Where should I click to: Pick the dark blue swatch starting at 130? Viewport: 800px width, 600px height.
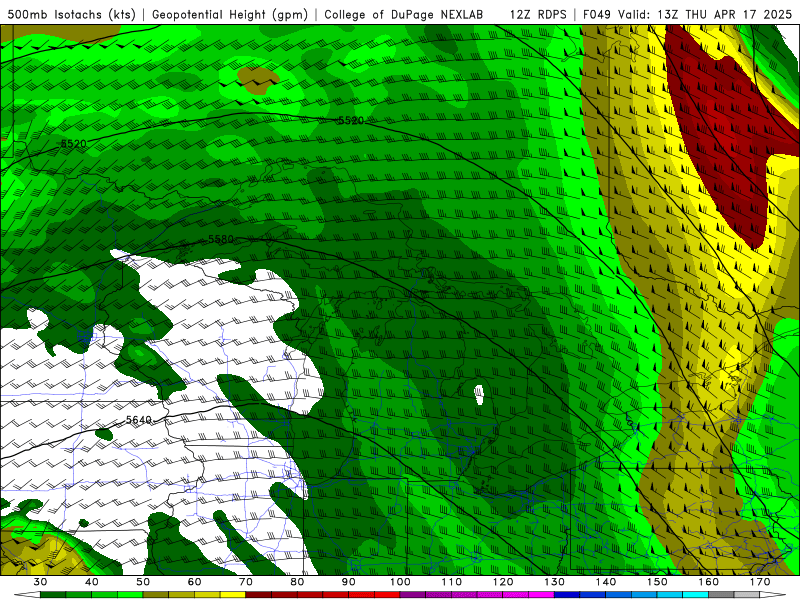click(x=567, y=595)
